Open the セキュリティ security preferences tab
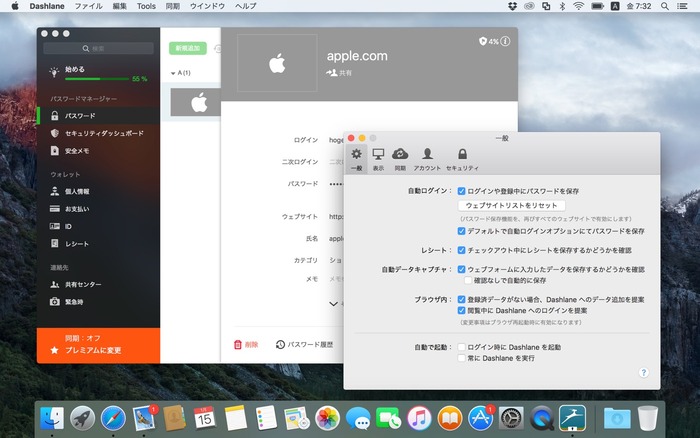This screenshot has width=700, height=438. pos(462,159)
